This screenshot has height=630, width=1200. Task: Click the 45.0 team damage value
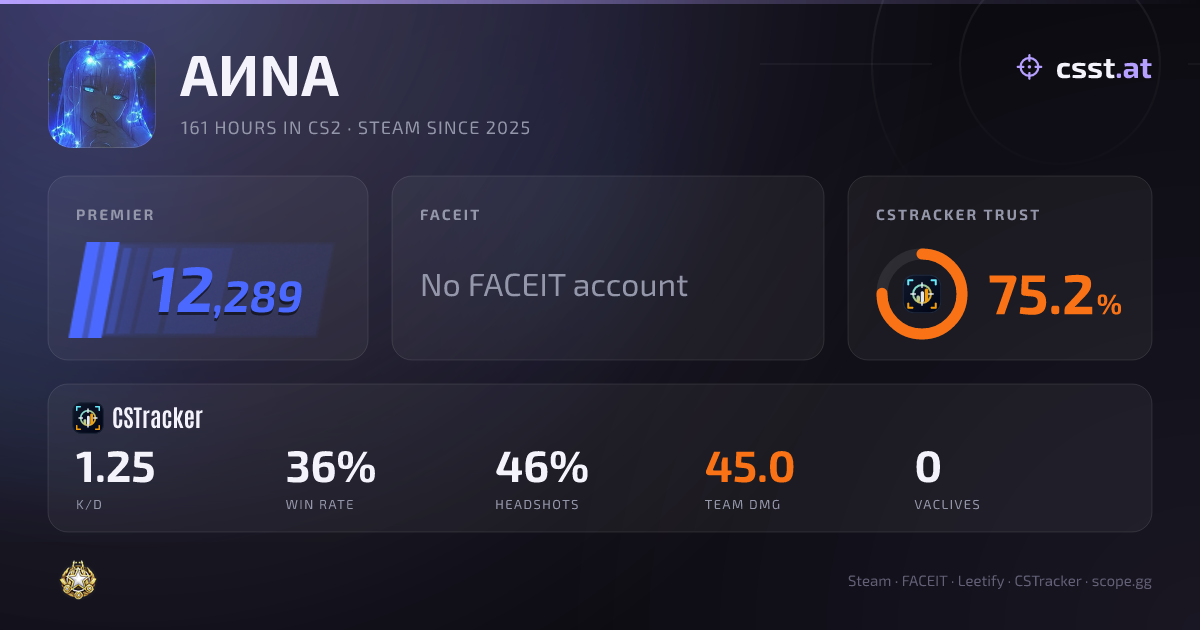[x=750, y=467]
